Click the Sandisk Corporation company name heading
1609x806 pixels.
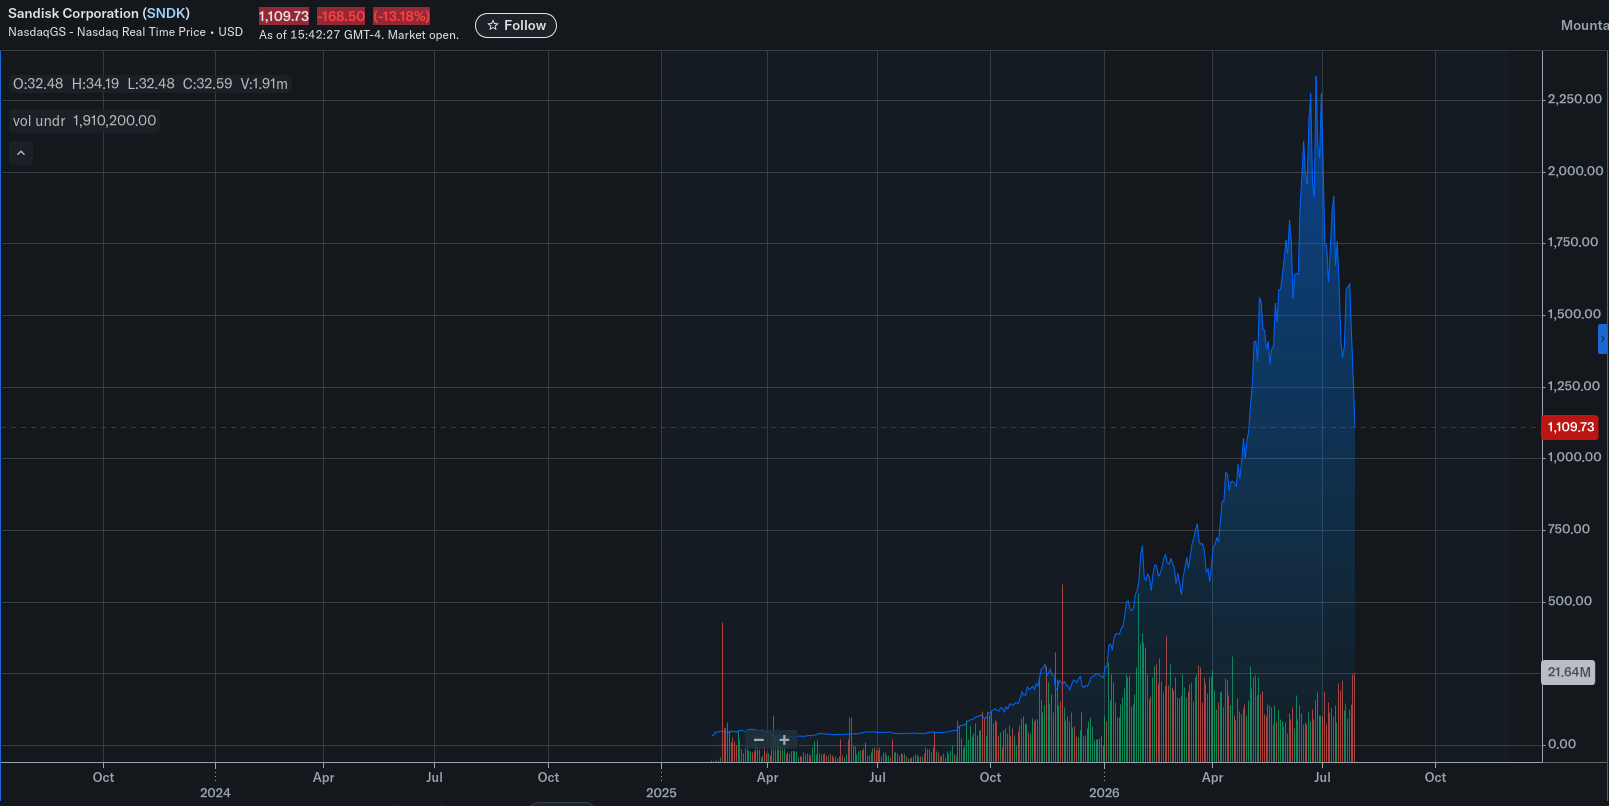click(73, 13)
